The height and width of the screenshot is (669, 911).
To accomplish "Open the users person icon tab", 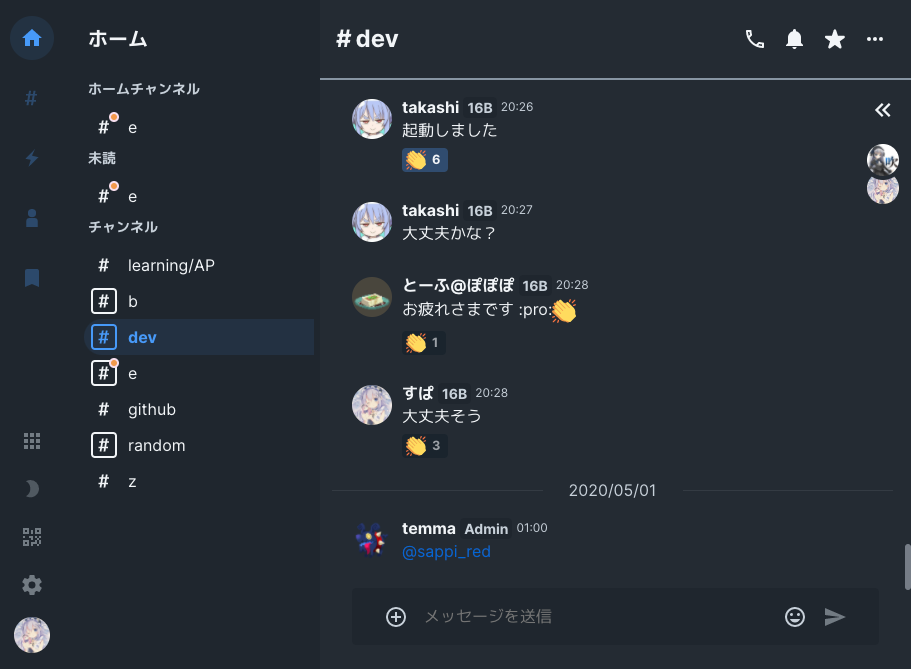I will pos(31,218).
